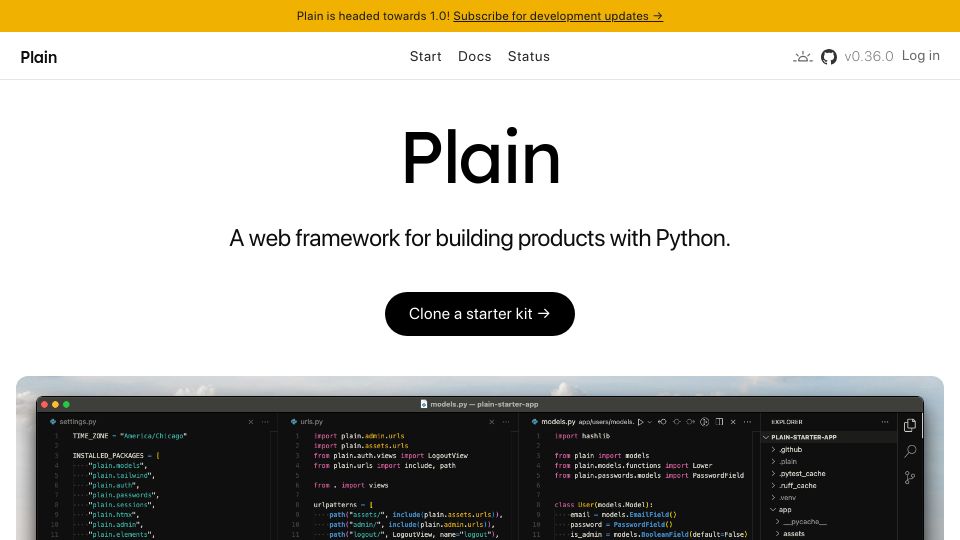Click the Log in link
The width and height of the screenshot is (960, 540).
click(921, 56)
